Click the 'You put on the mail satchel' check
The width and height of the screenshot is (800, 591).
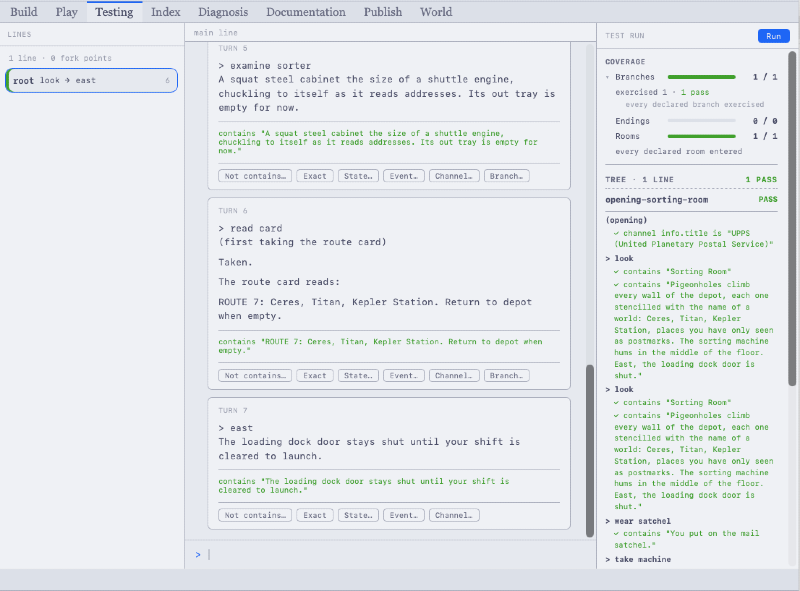point(686,539)
